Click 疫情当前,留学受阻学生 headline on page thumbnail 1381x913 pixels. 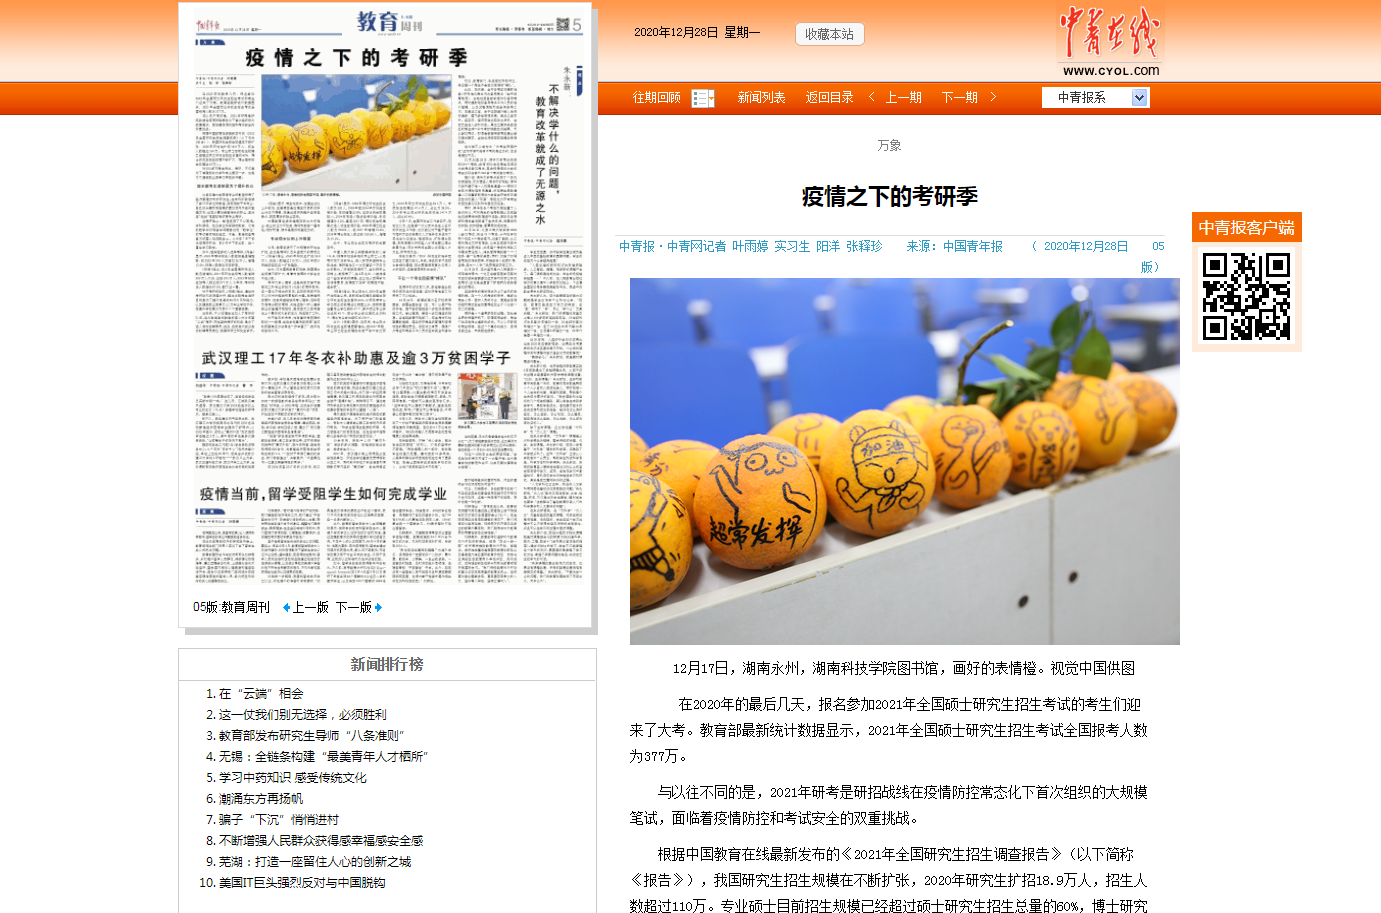[323, 494]
